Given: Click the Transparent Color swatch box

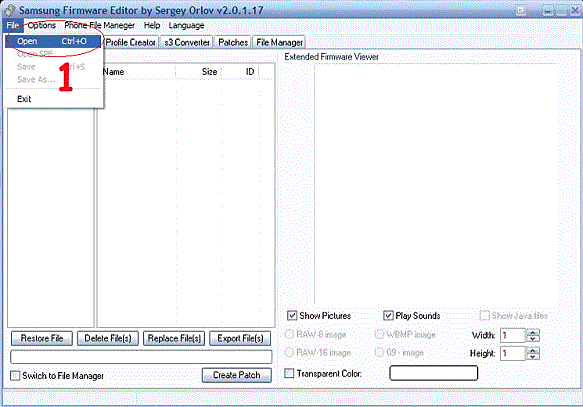Looking at the screenshot, I should 434,373.
